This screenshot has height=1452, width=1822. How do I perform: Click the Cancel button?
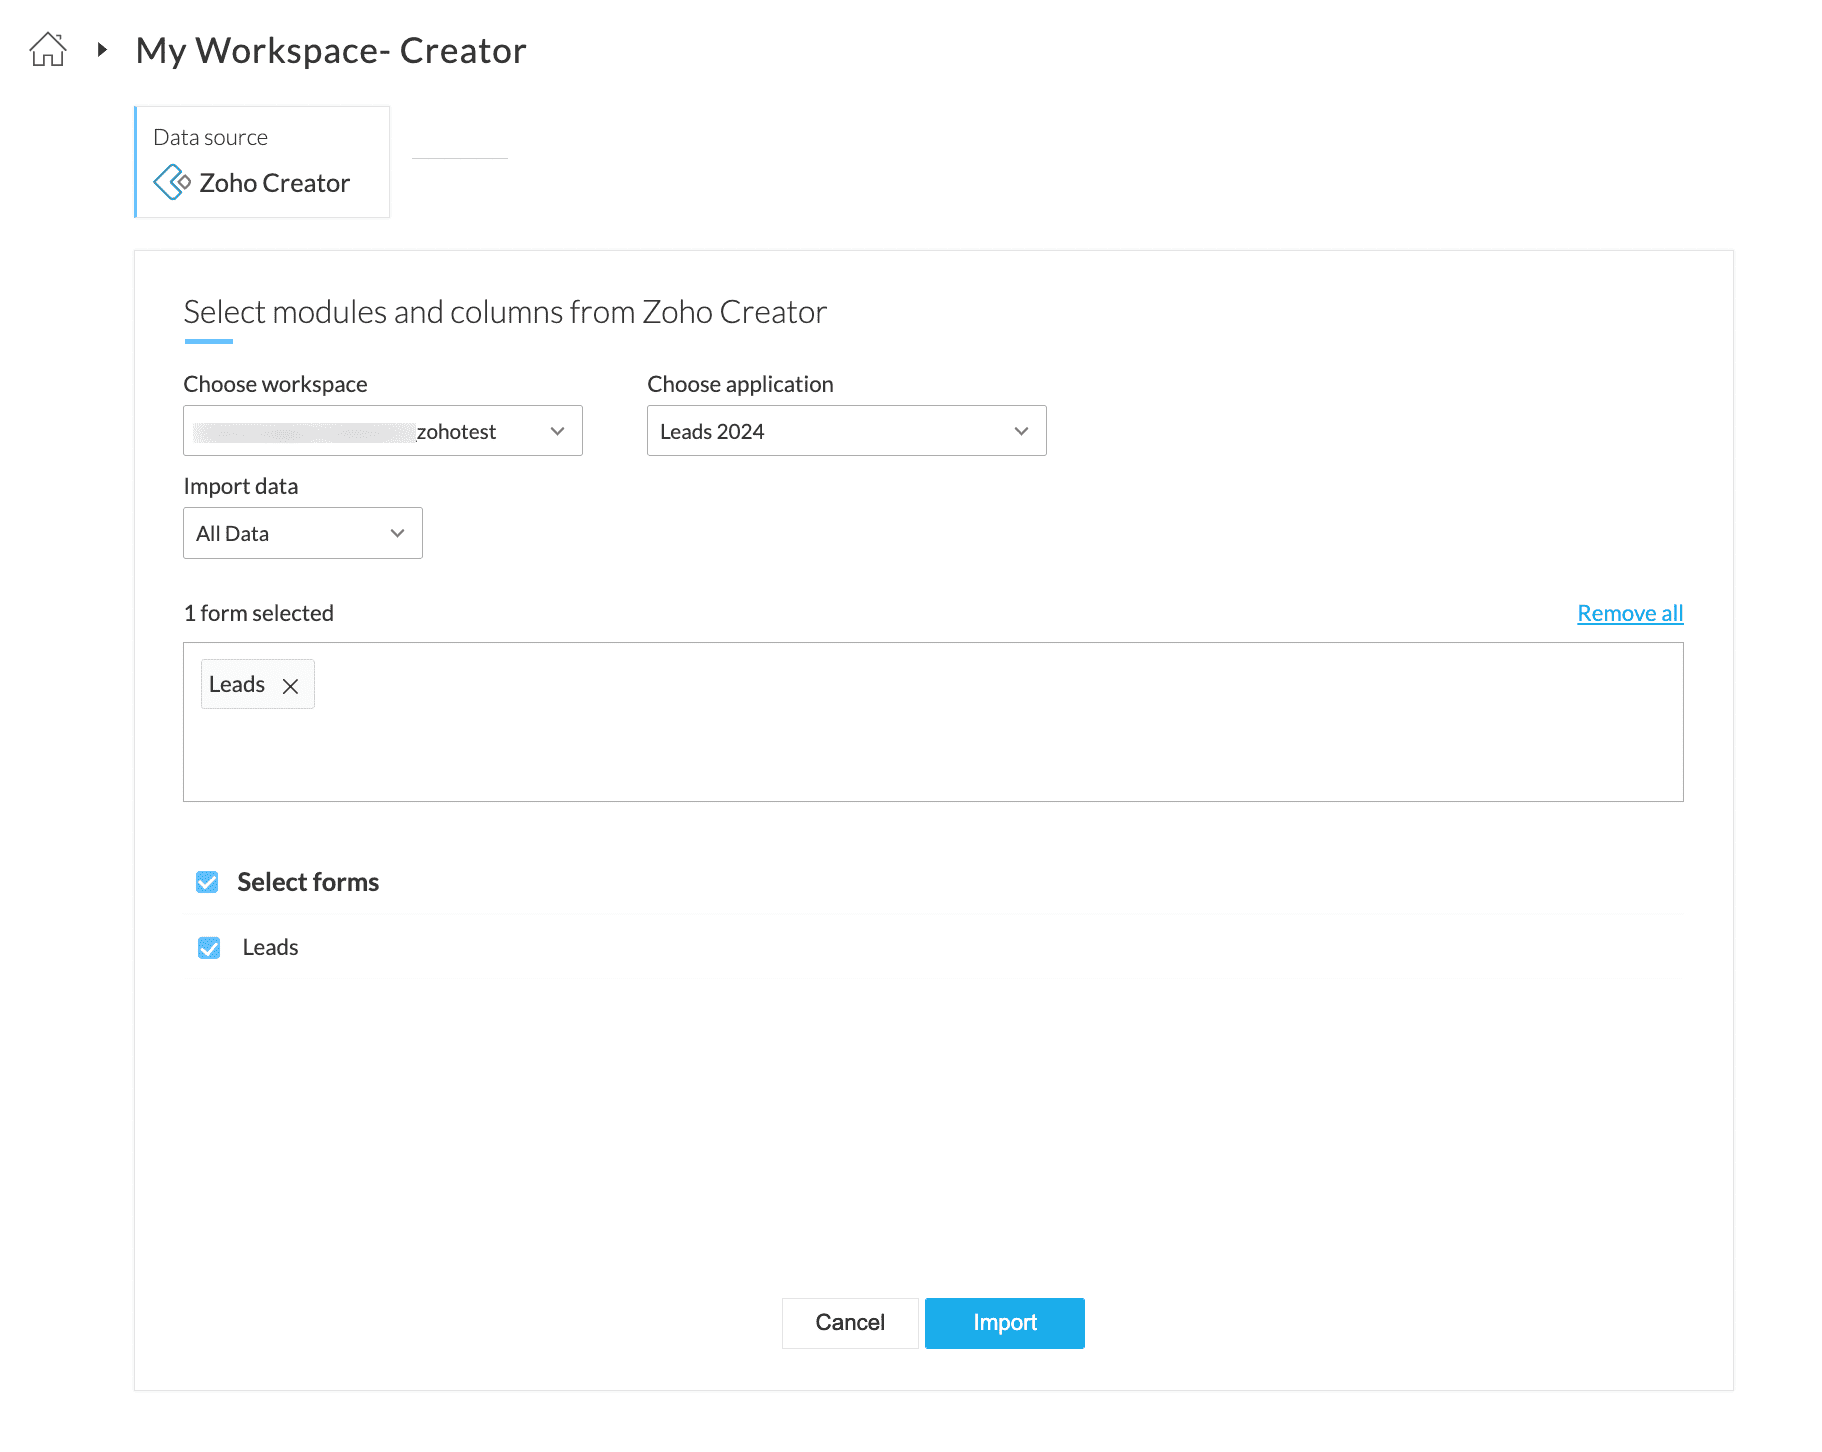click(x=850, y=1323)
